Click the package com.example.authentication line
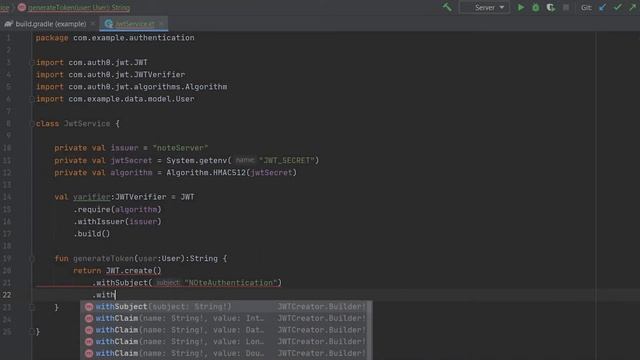The height and width of the screenshot is (360, 640). click(115, 38)
